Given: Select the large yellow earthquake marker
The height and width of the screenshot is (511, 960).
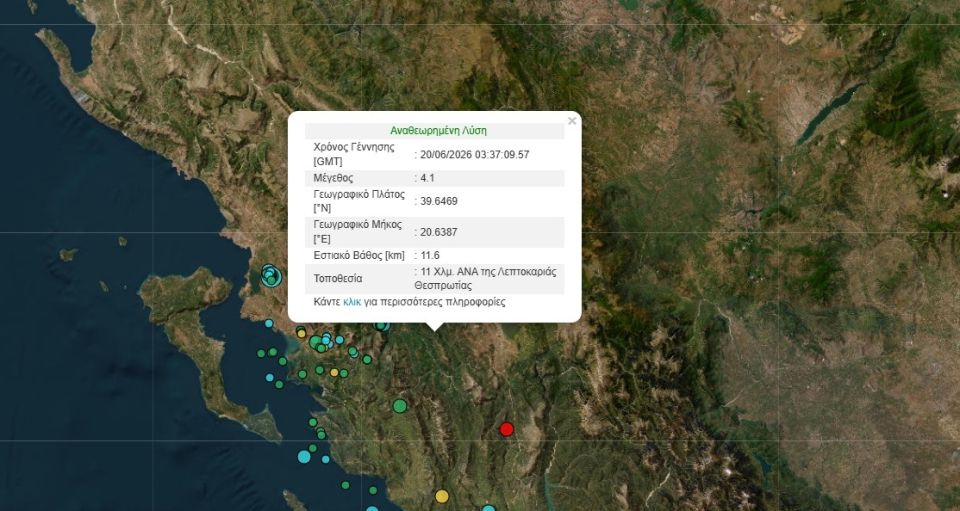Looking at the screenshot, I should click(x=442, y=496).
